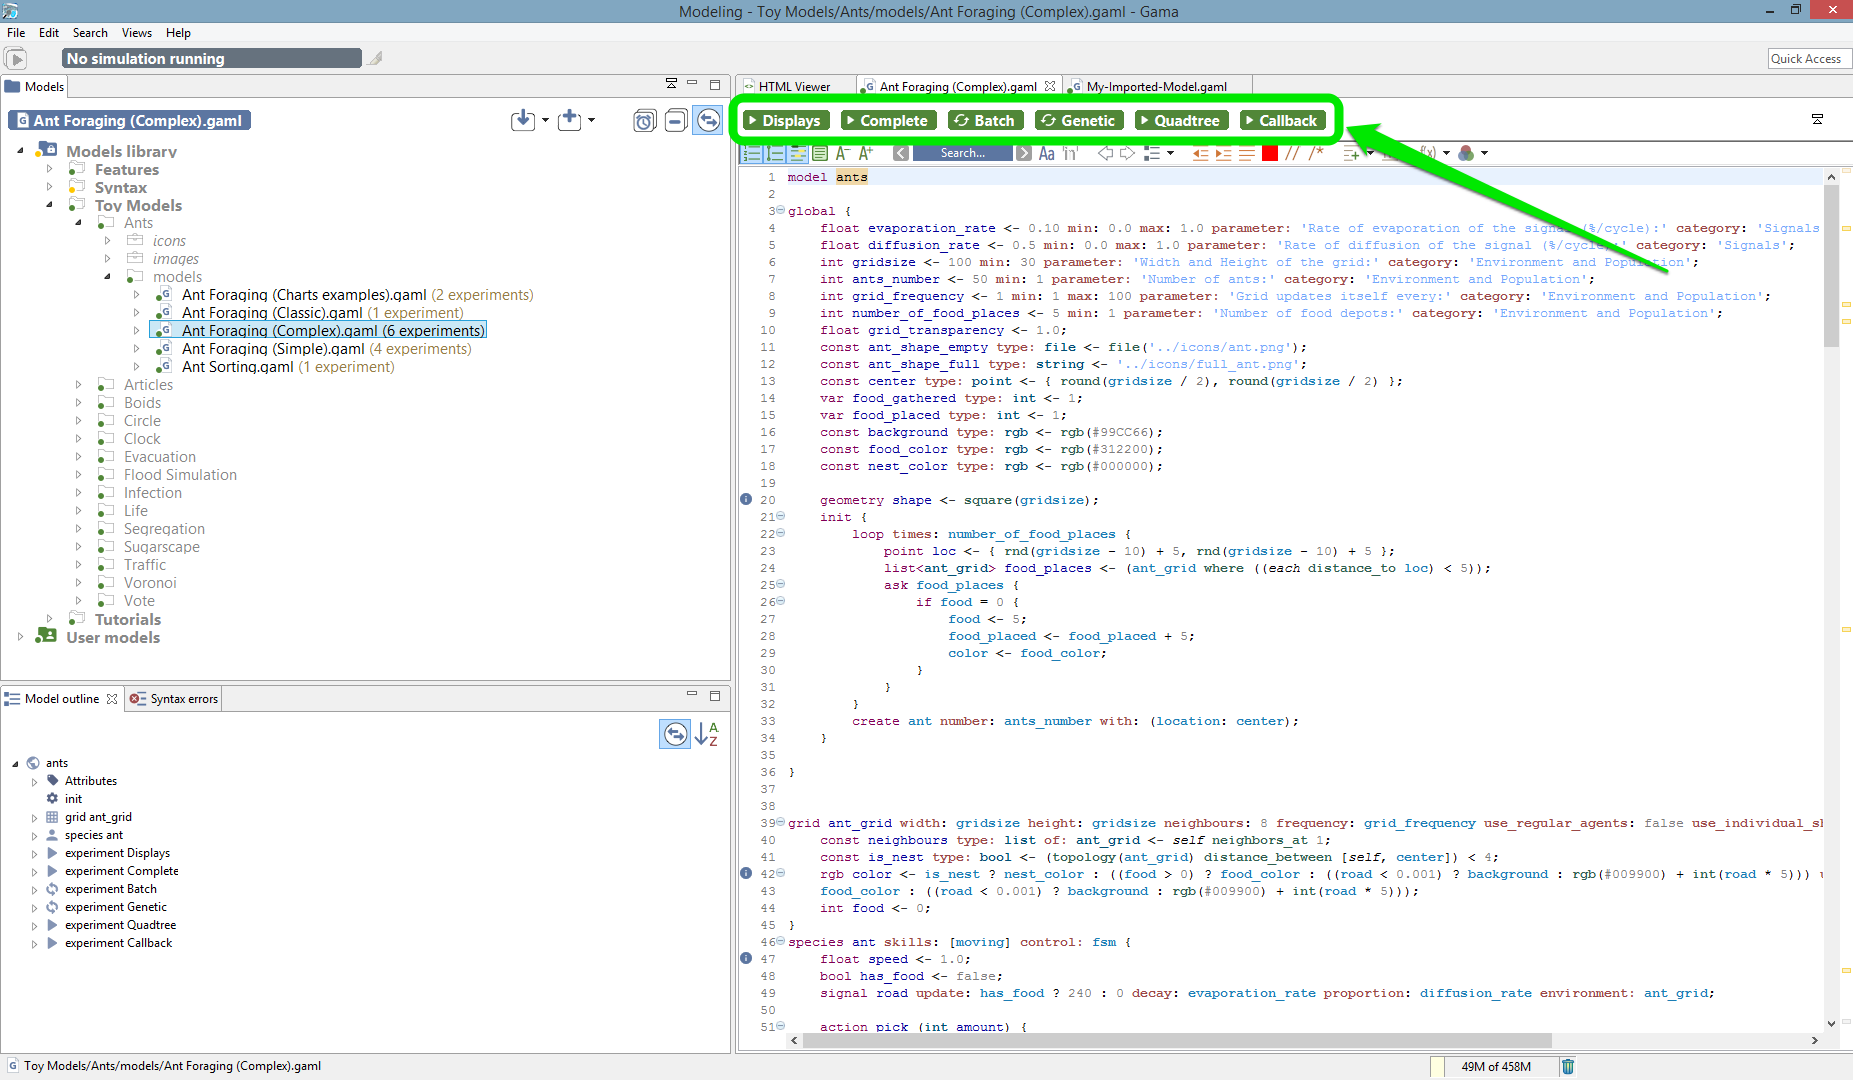
Task: Click the Quick Access field
Action: [x=1809, y=59]
